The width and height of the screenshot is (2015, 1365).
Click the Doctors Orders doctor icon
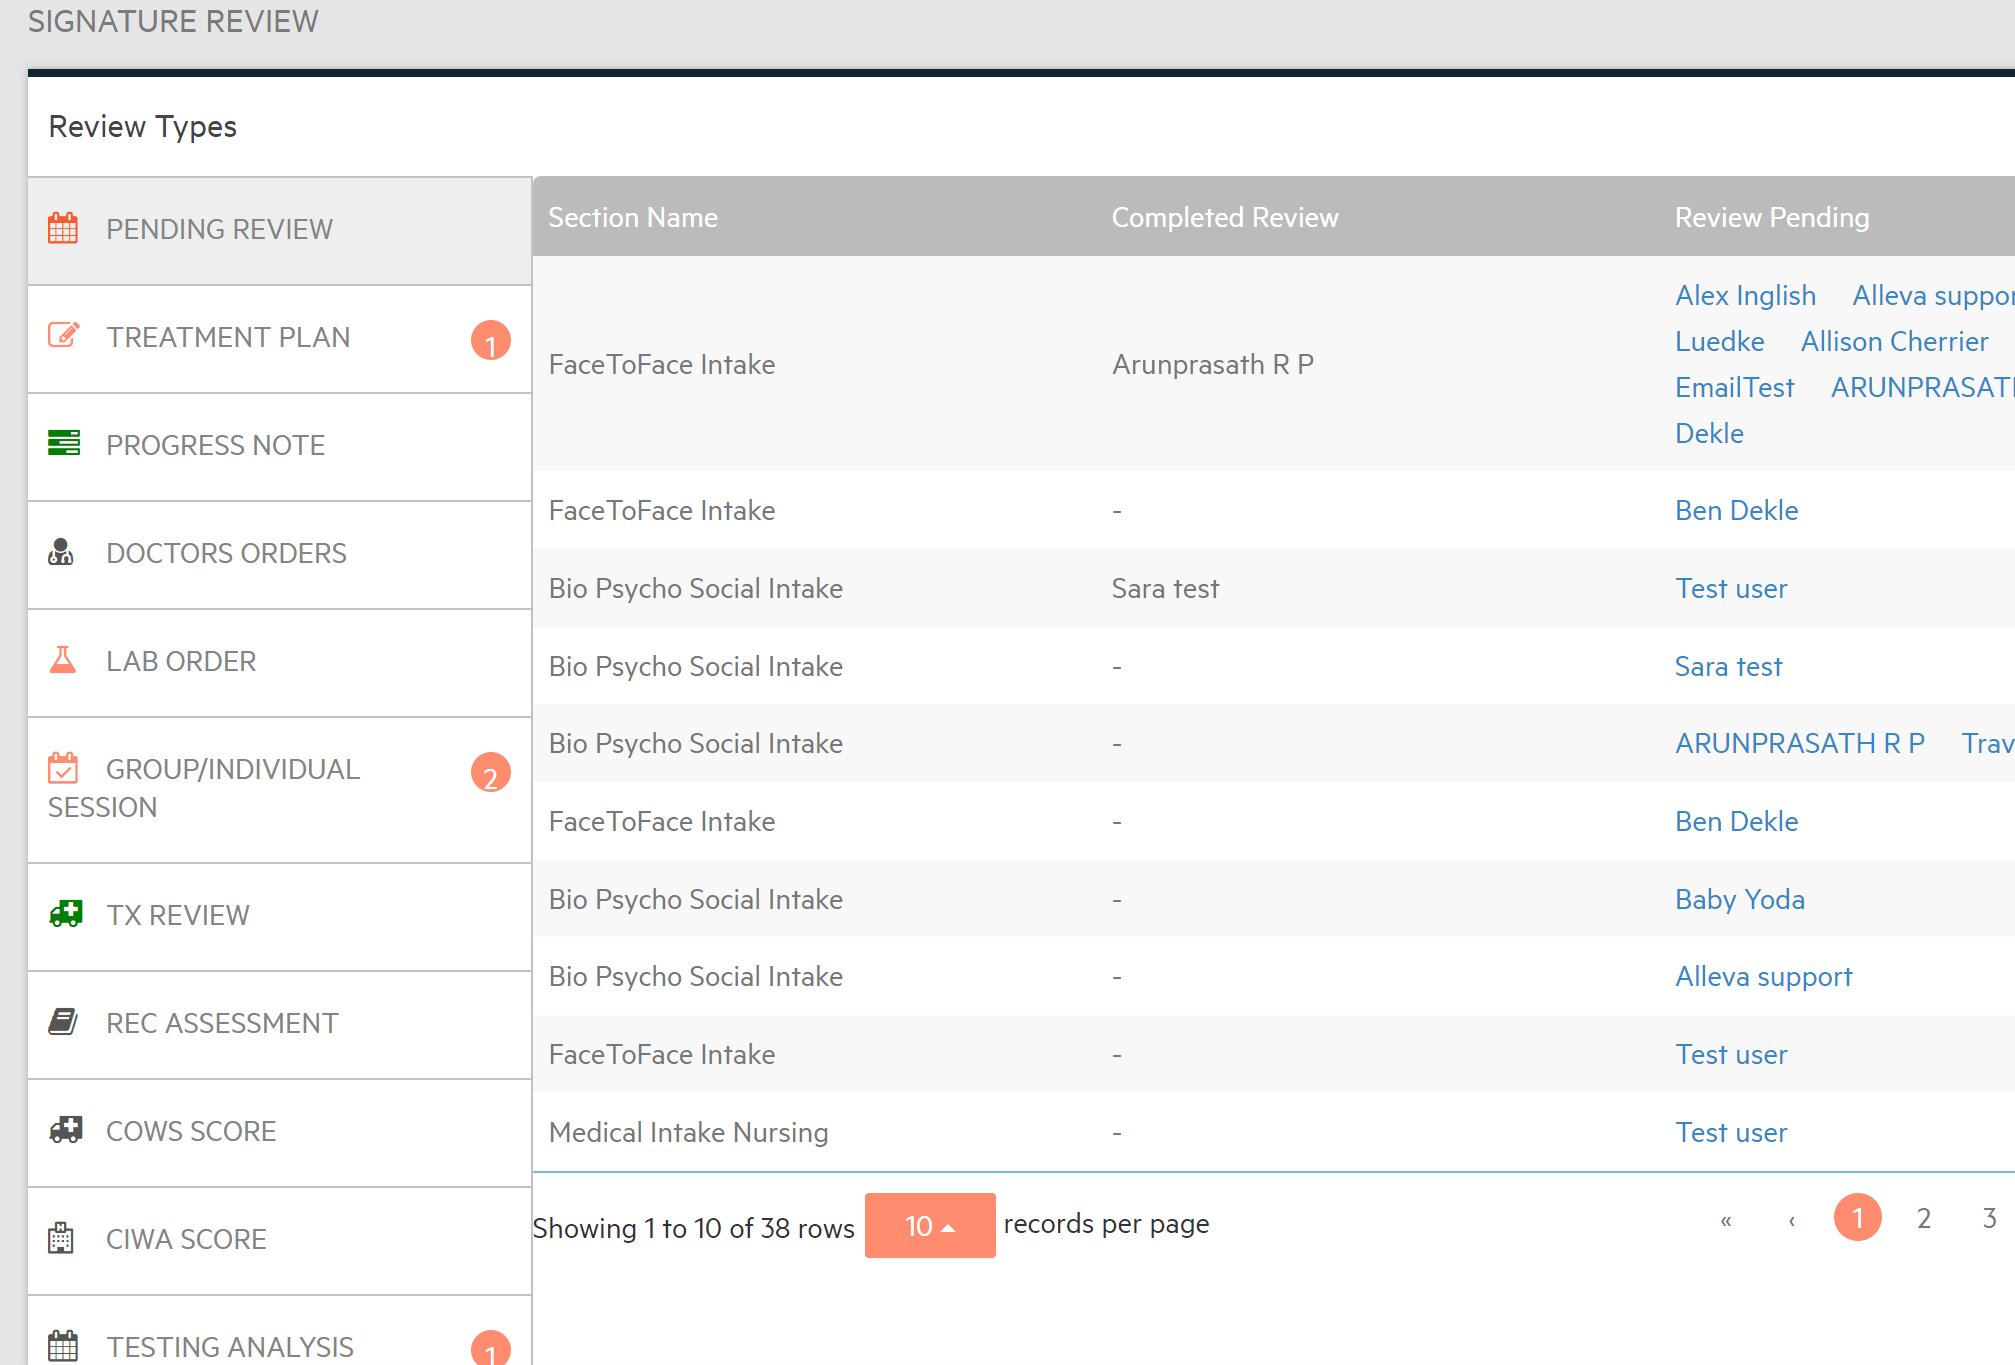(61, 552)
